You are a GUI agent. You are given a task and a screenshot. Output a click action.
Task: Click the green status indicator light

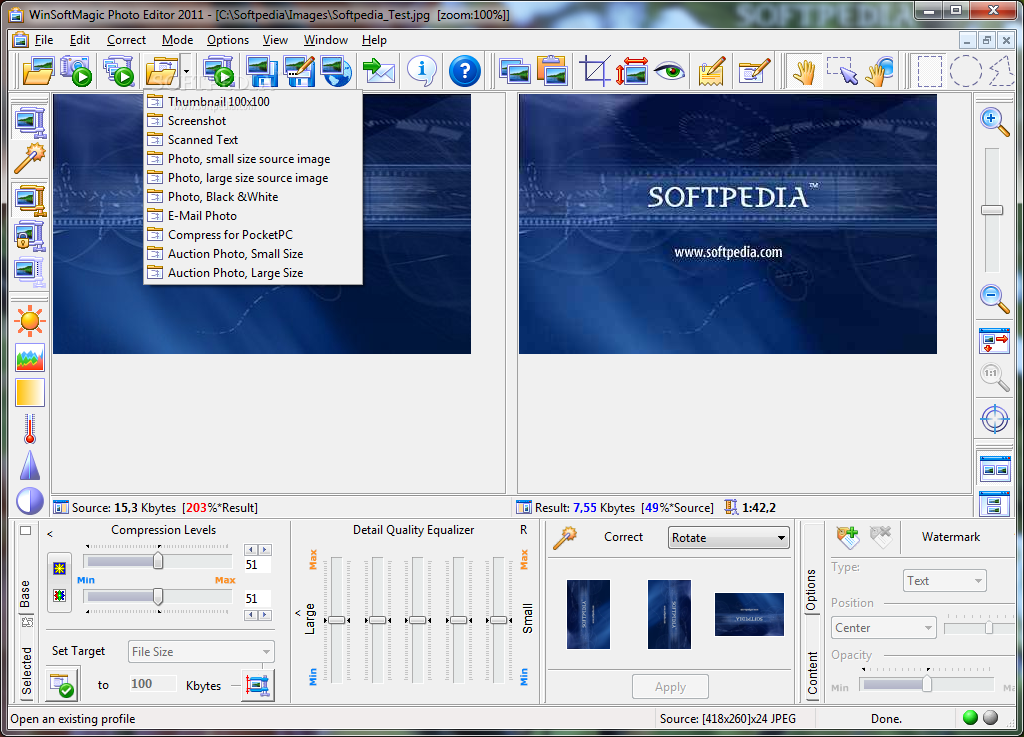coord(970,717)
